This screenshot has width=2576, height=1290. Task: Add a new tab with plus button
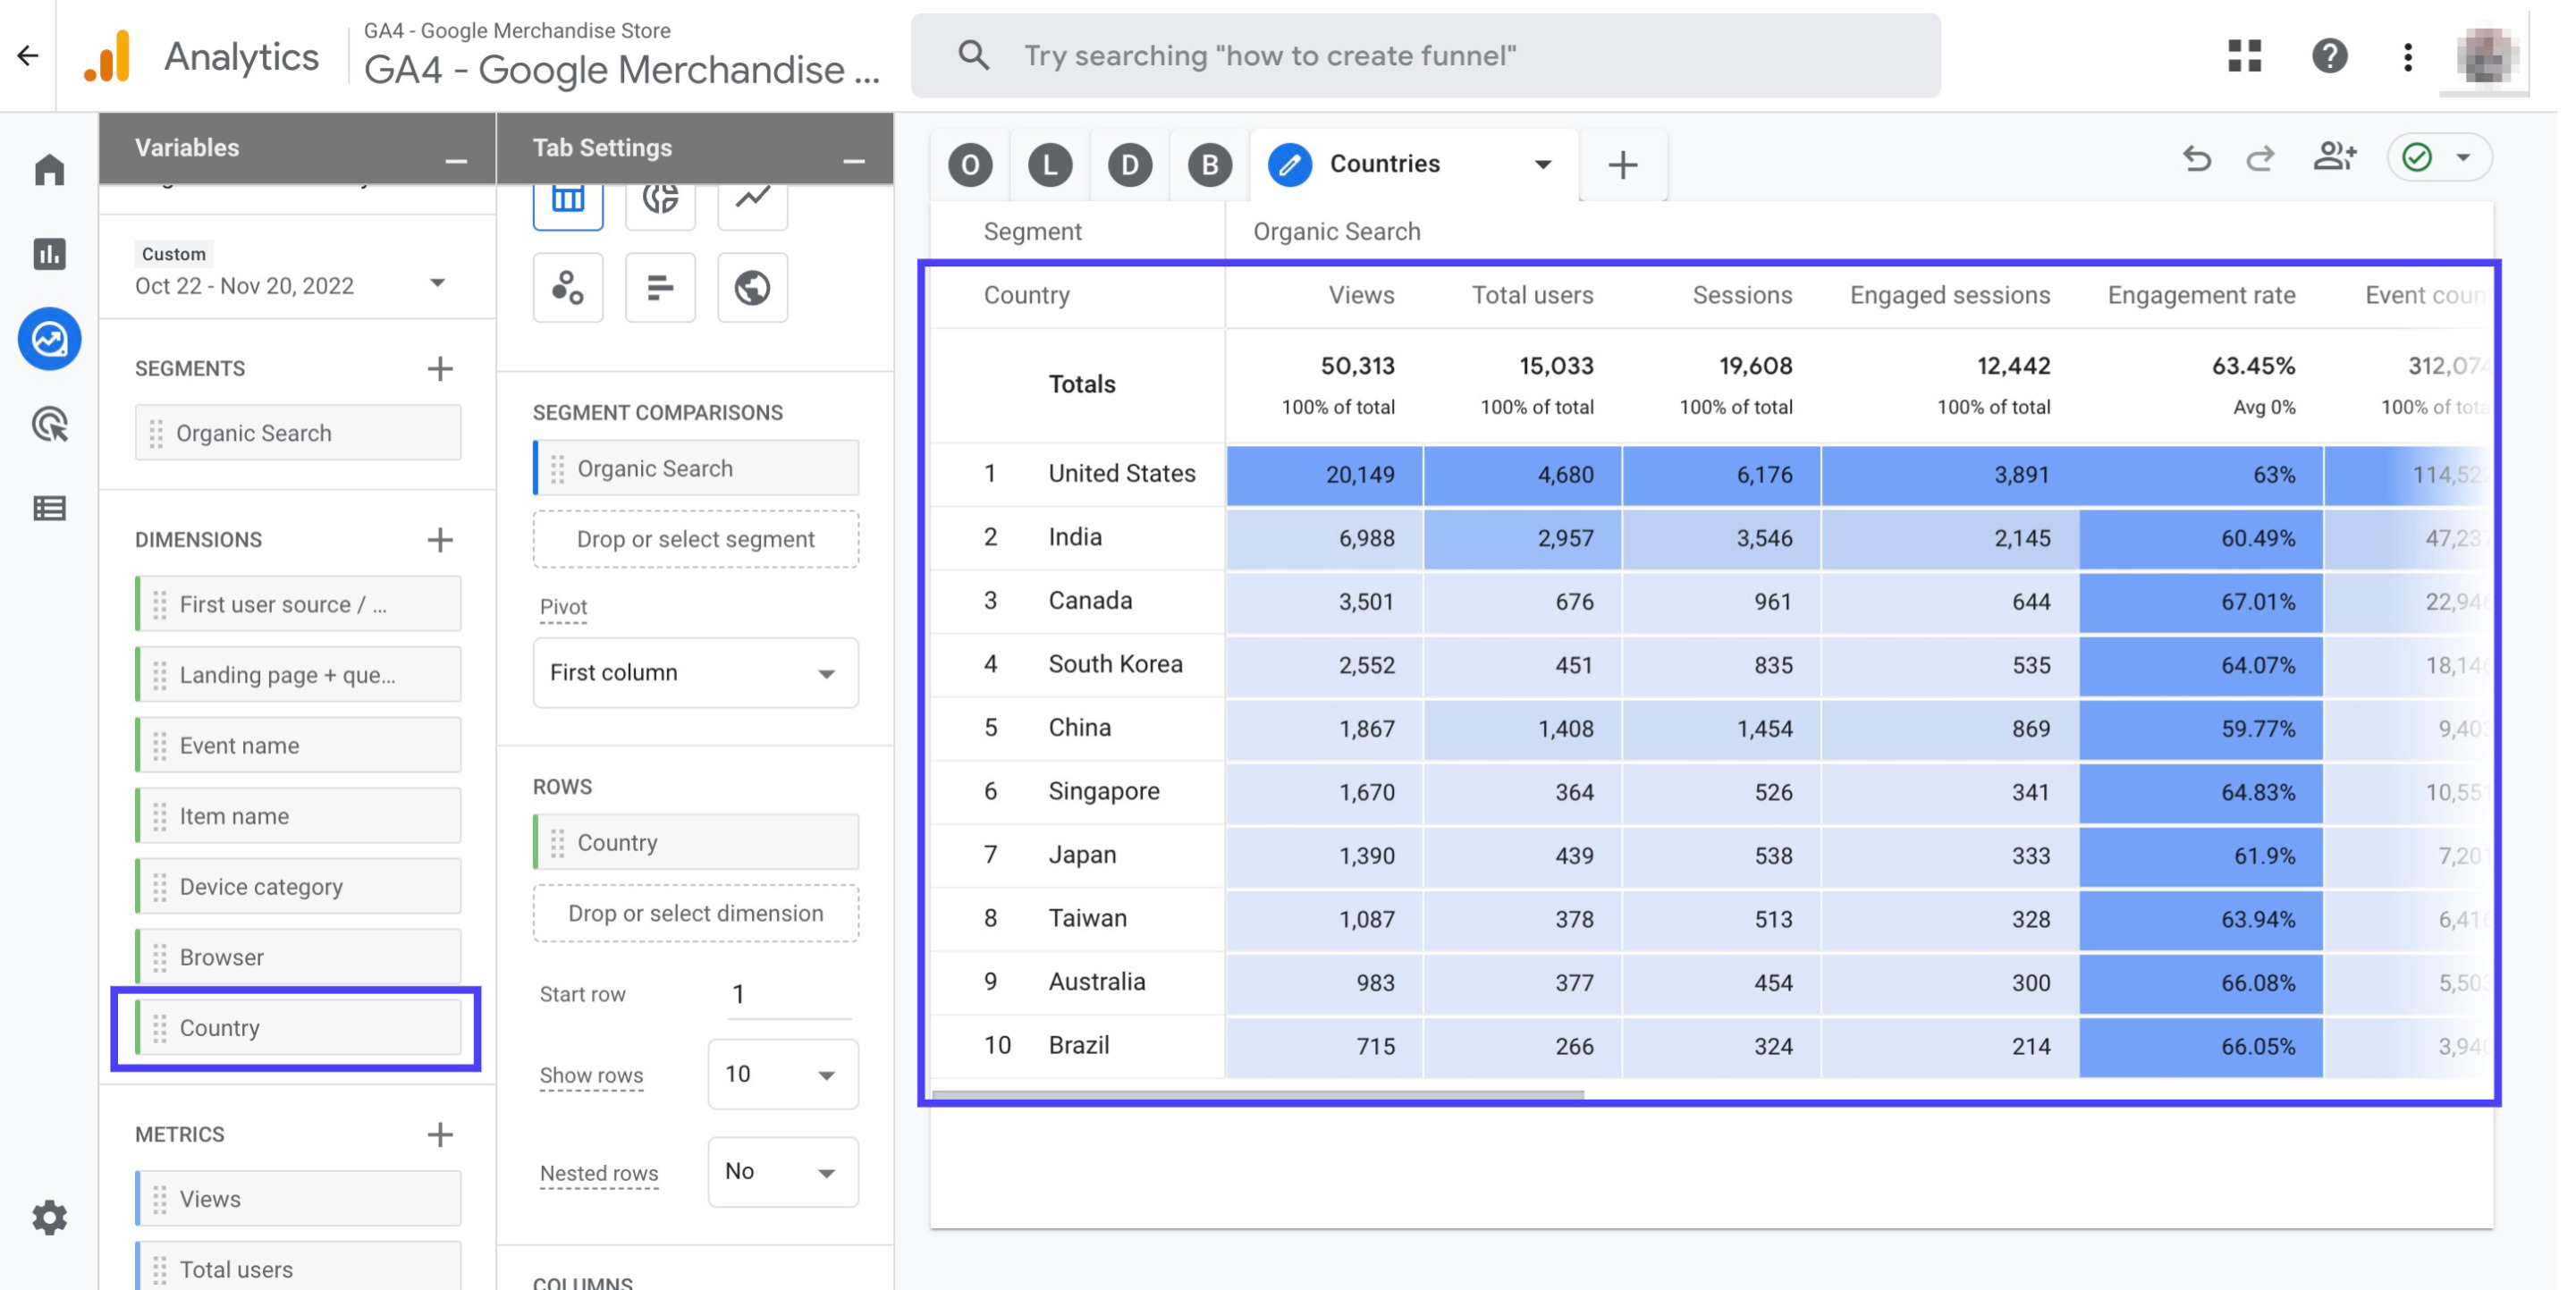[x=1622, y=164]
